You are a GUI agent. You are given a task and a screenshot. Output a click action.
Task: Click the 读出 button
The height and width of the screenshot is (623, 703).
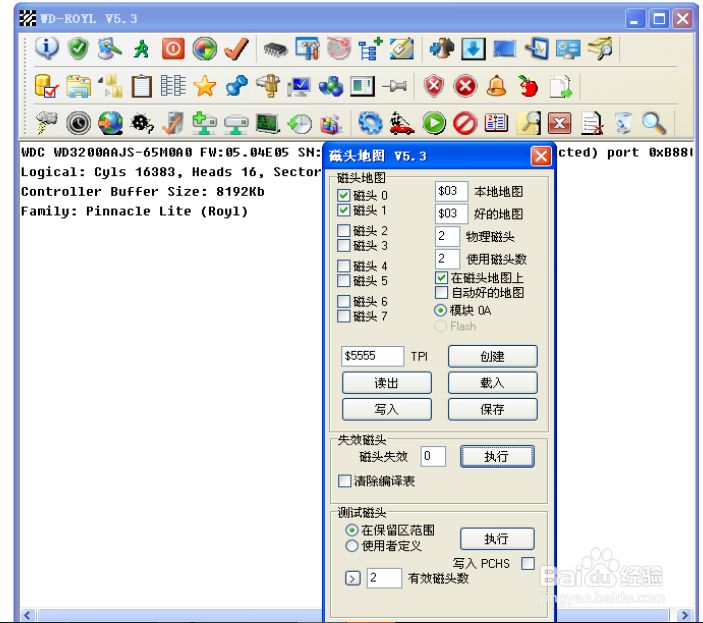pyautogui.click(x=386, y=383)
